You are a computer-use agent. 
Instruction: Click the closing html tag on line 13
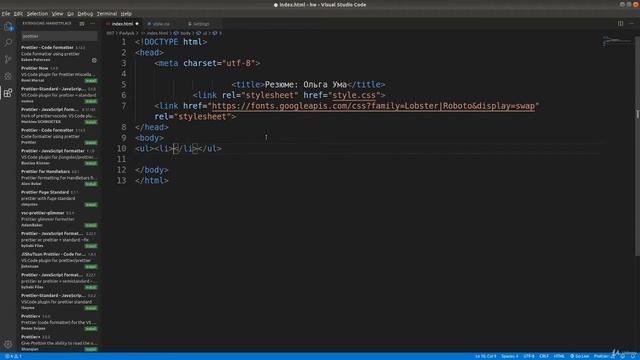151,180
